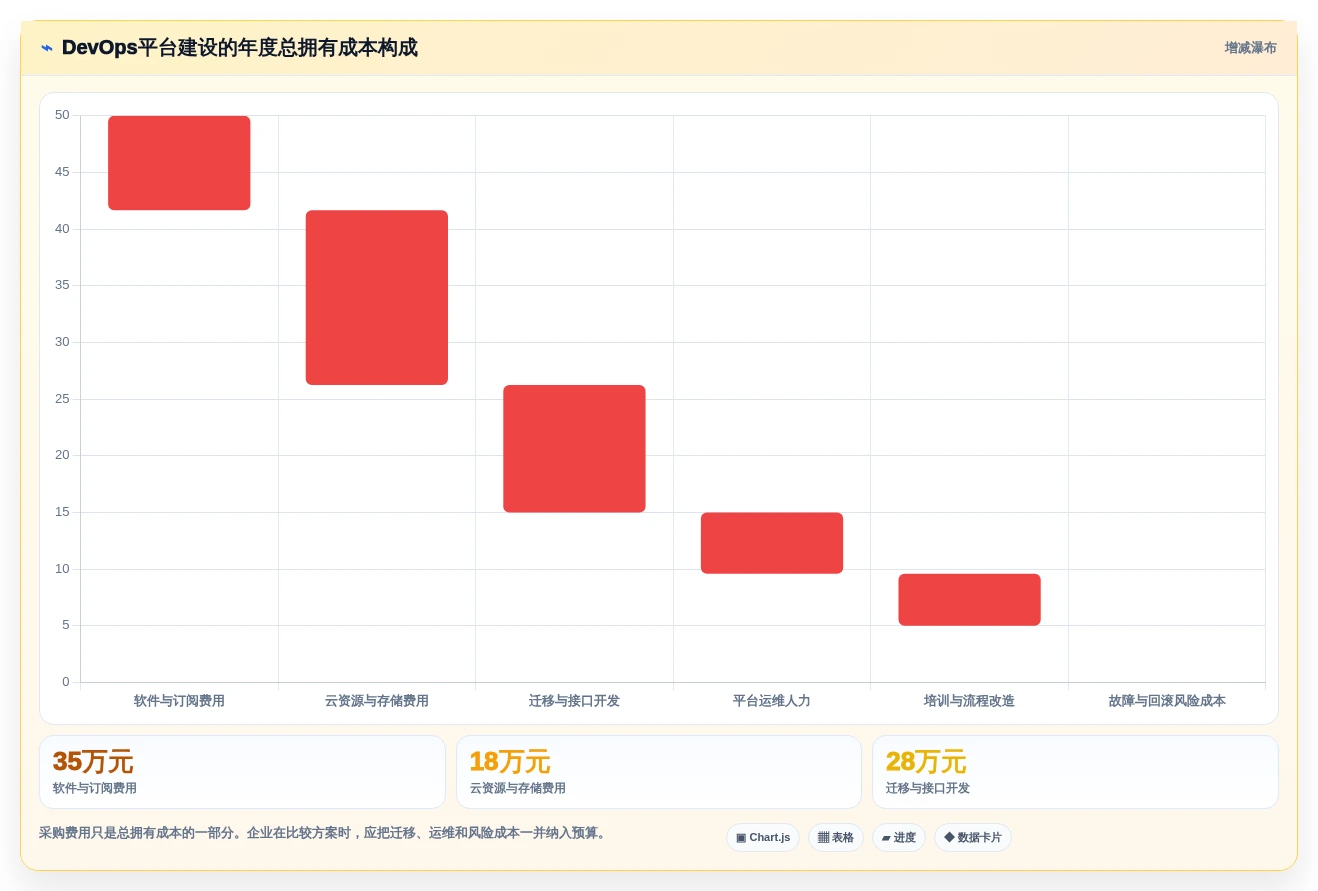This screenshot has width=1318, height=891.
Task: Click the 数据卡片 chip
Action: (x=973, y=837)
